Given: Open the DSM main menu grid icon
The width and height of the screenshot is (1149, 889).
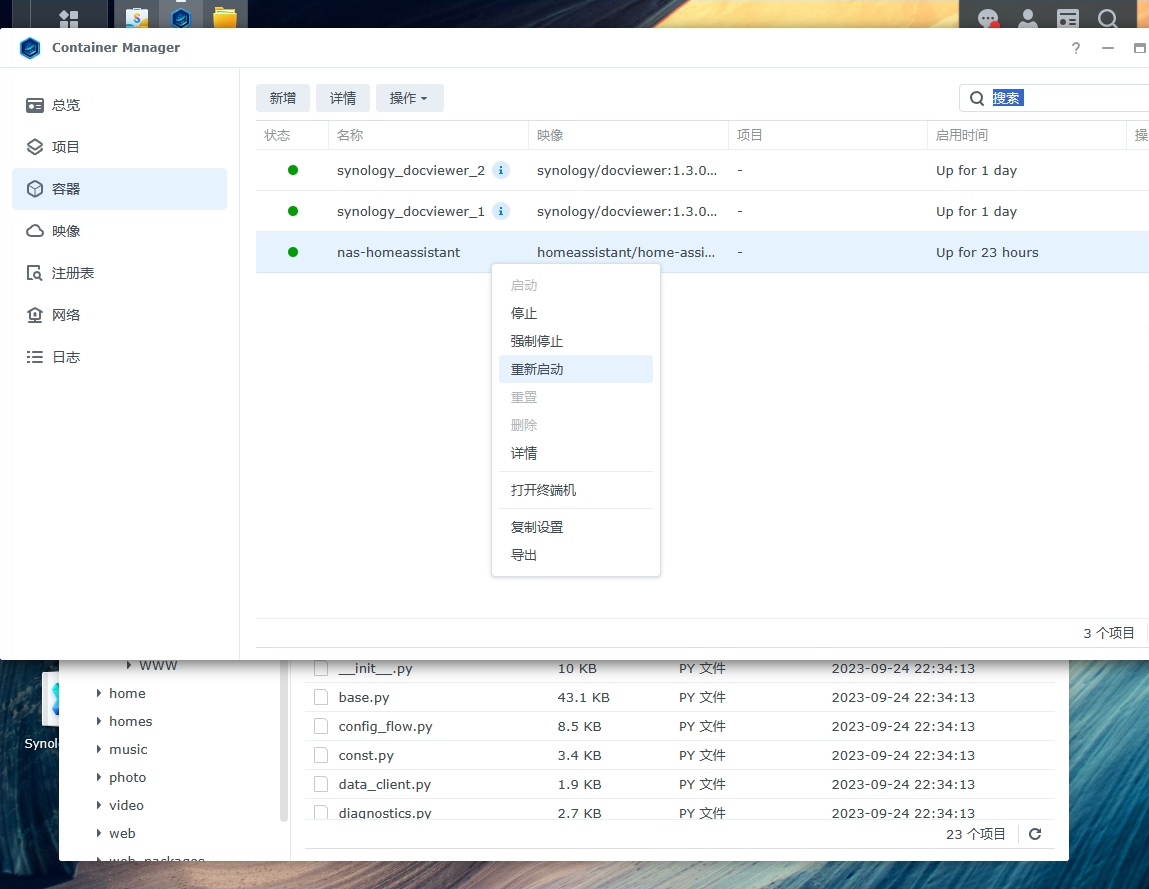Looking at the screenshot, I should pyautogui.click(x=68, y=18).
